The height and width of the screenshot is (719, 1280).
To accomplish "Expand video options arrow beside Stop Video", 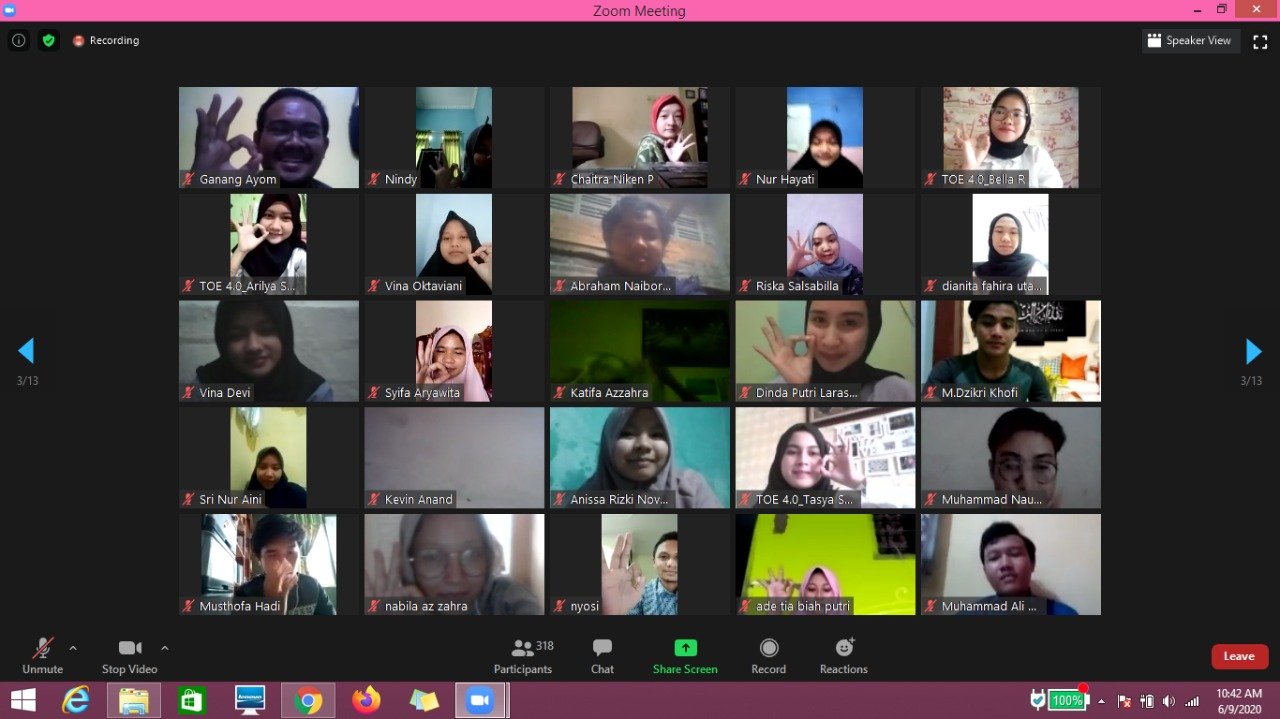I will coord(165,648).
